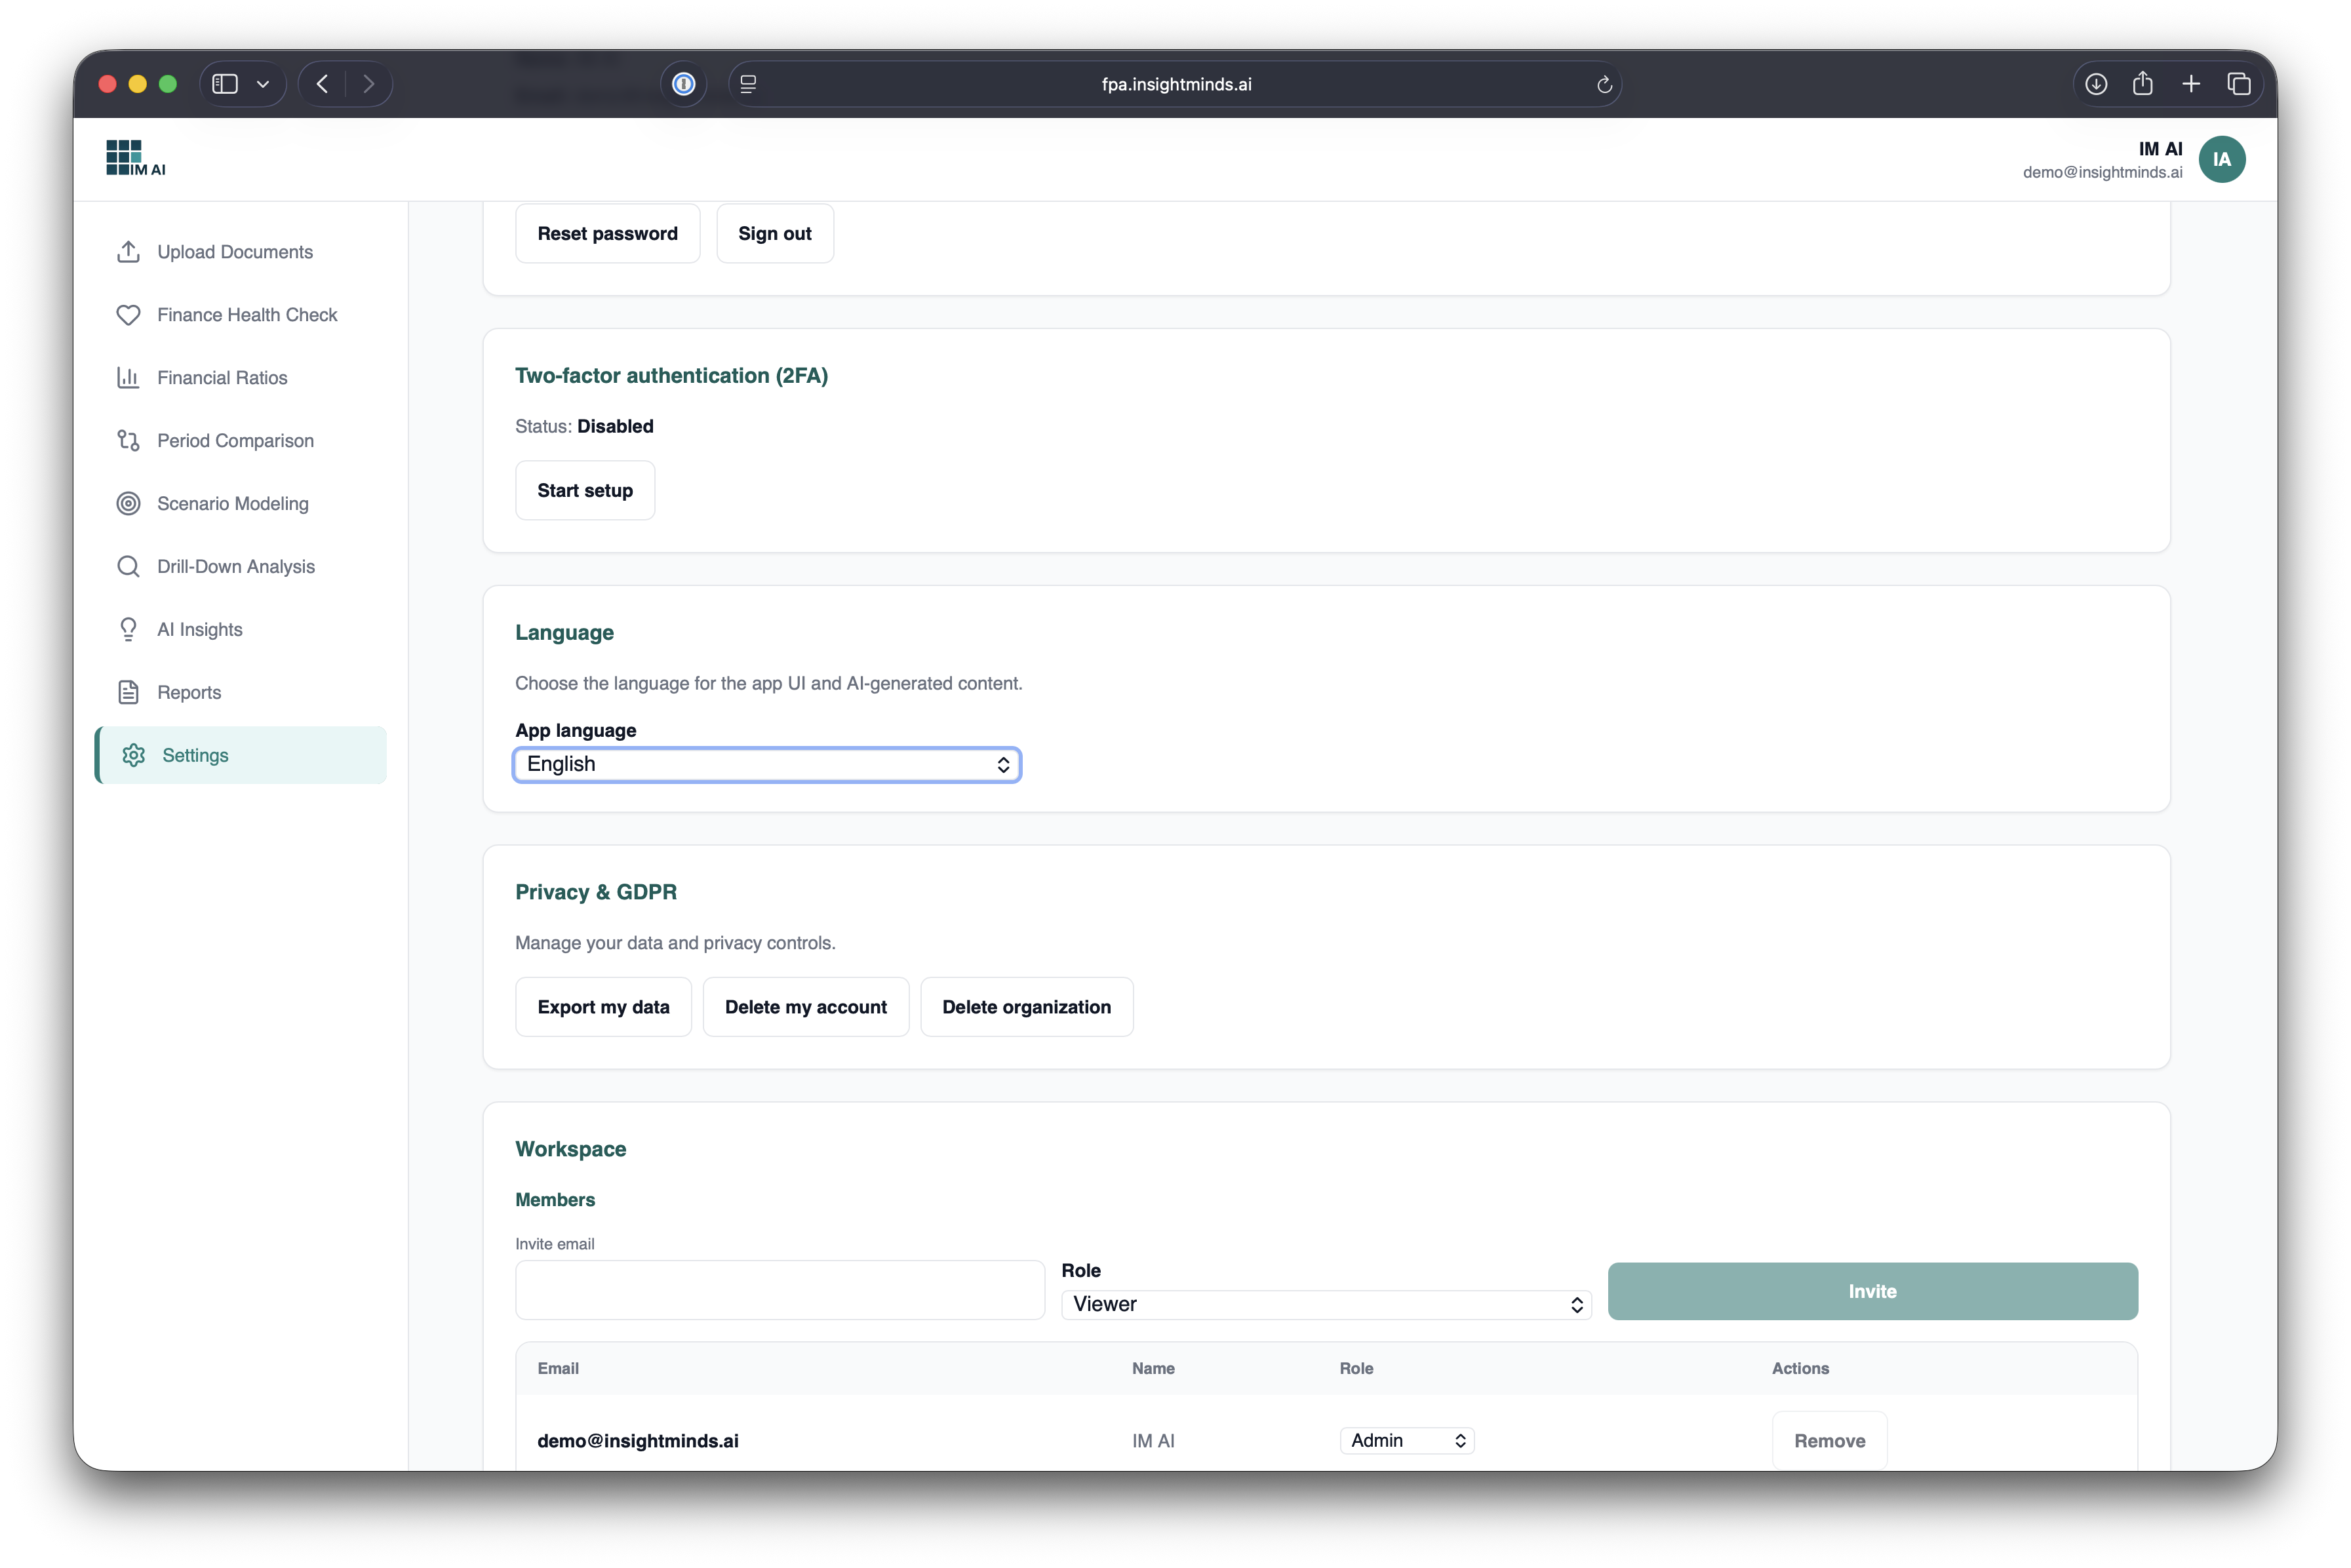Image resolution: width=2351 pixels, height=1568 pixels.
Task: Click the 1Password extension icon in toolbar
Action: [684, 84]
